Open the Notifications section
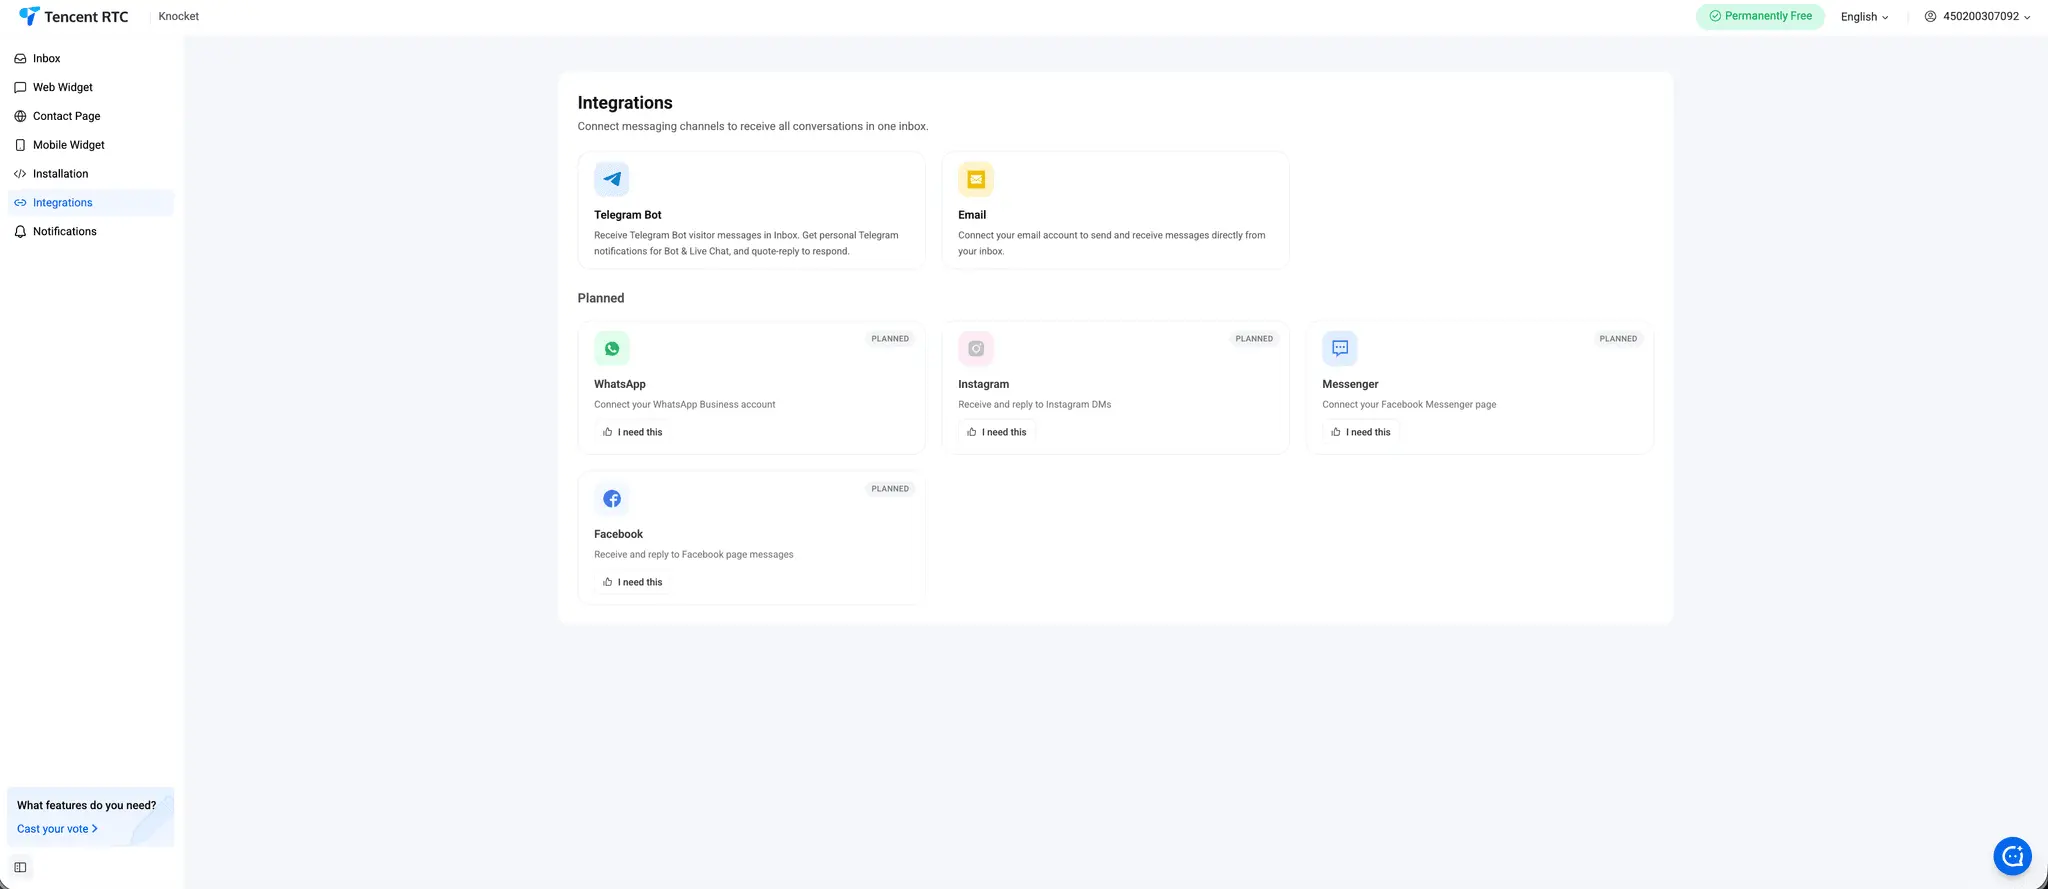The height and width of the screenshot is (889, 2048). [x=91, y=231]
